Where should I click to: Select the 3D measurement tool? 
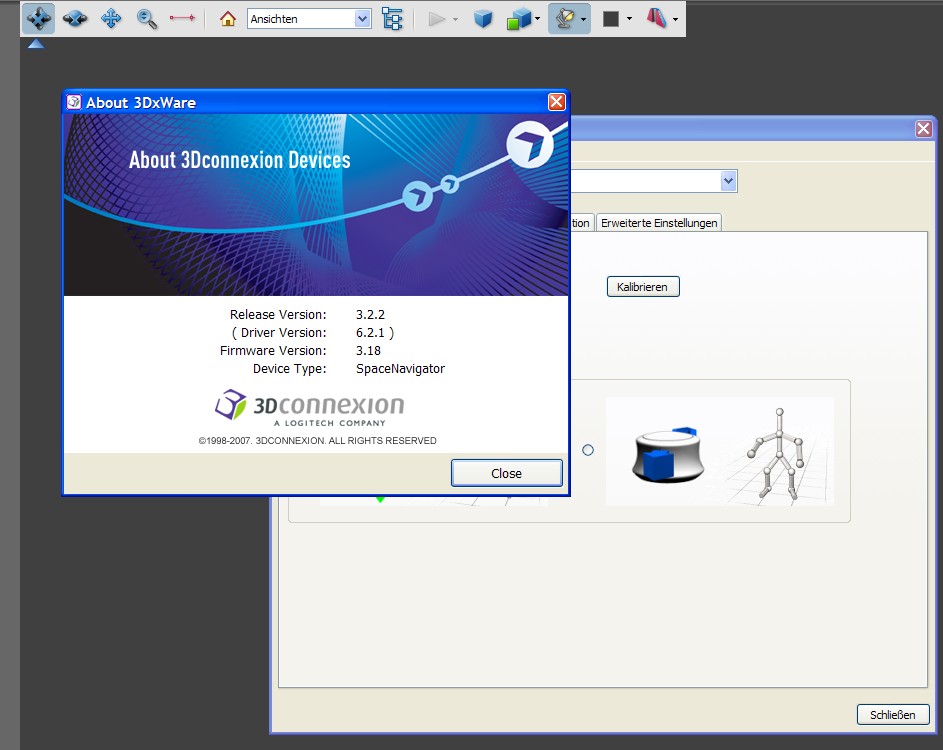point(182,18)
